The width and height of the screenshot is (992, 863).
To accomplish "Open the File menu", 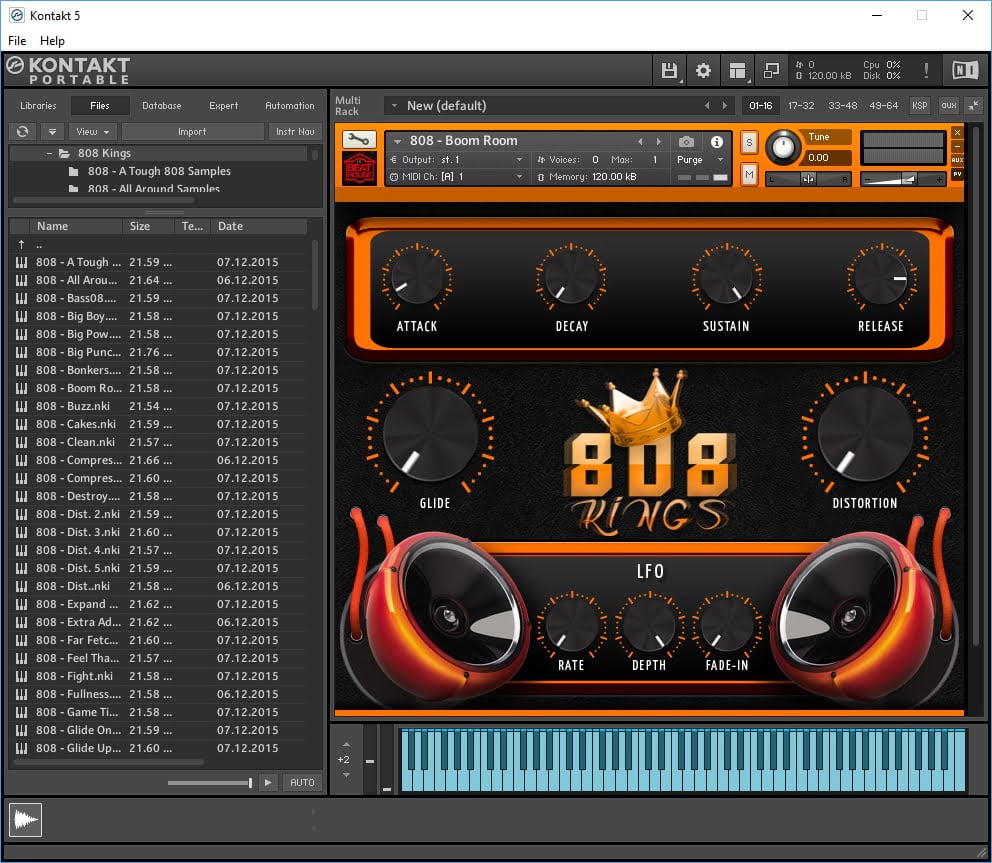I will tap(17, 40).
